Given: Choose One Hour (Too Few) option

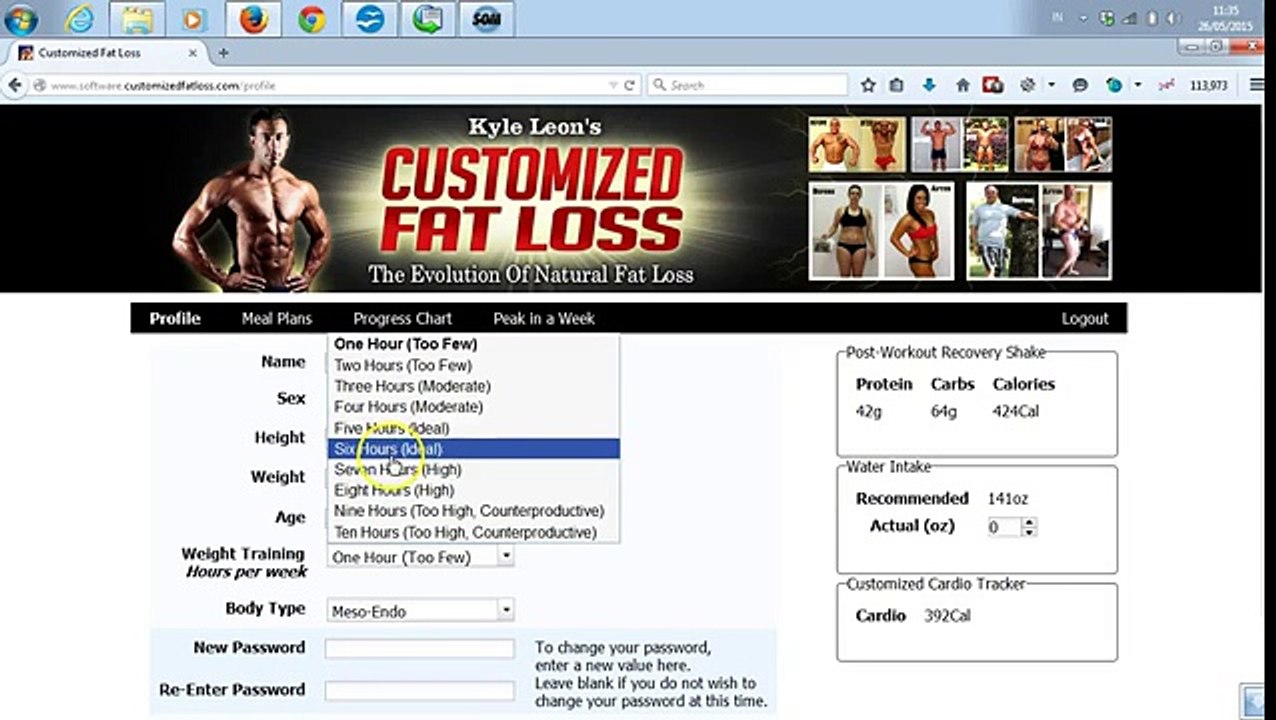Looking at the screenshot, I should 474,344.
